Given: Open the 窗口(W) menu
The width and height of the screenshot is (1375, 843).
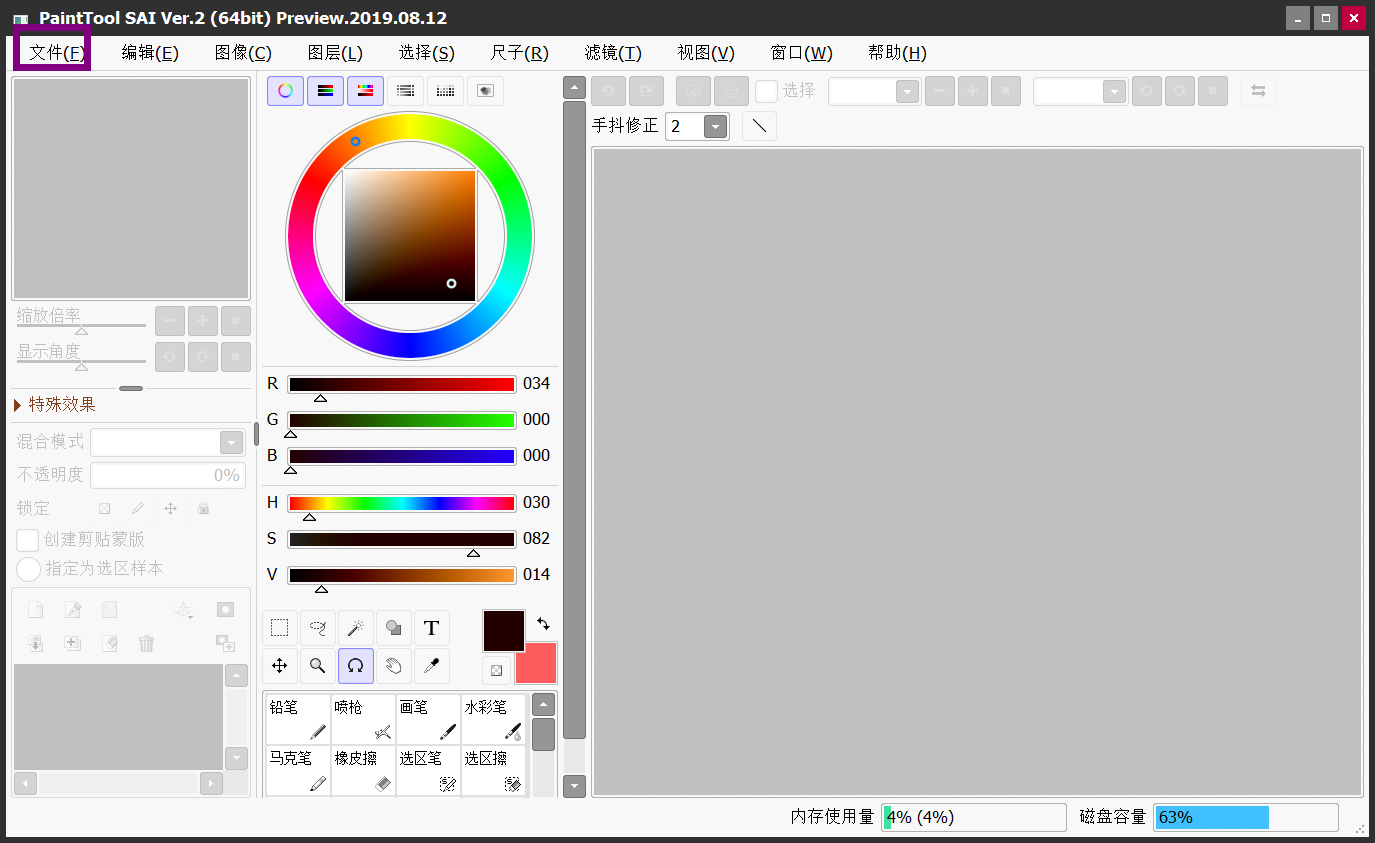Looking at the screenshot, I should (x=802, y=53).
